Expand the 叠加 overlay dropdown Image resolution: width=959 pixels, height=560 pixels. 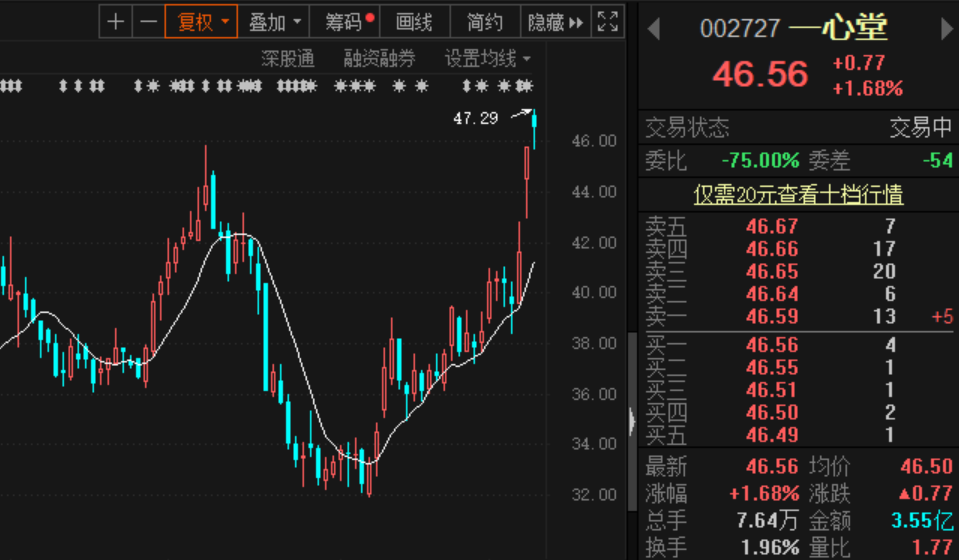tap(274, 22)
